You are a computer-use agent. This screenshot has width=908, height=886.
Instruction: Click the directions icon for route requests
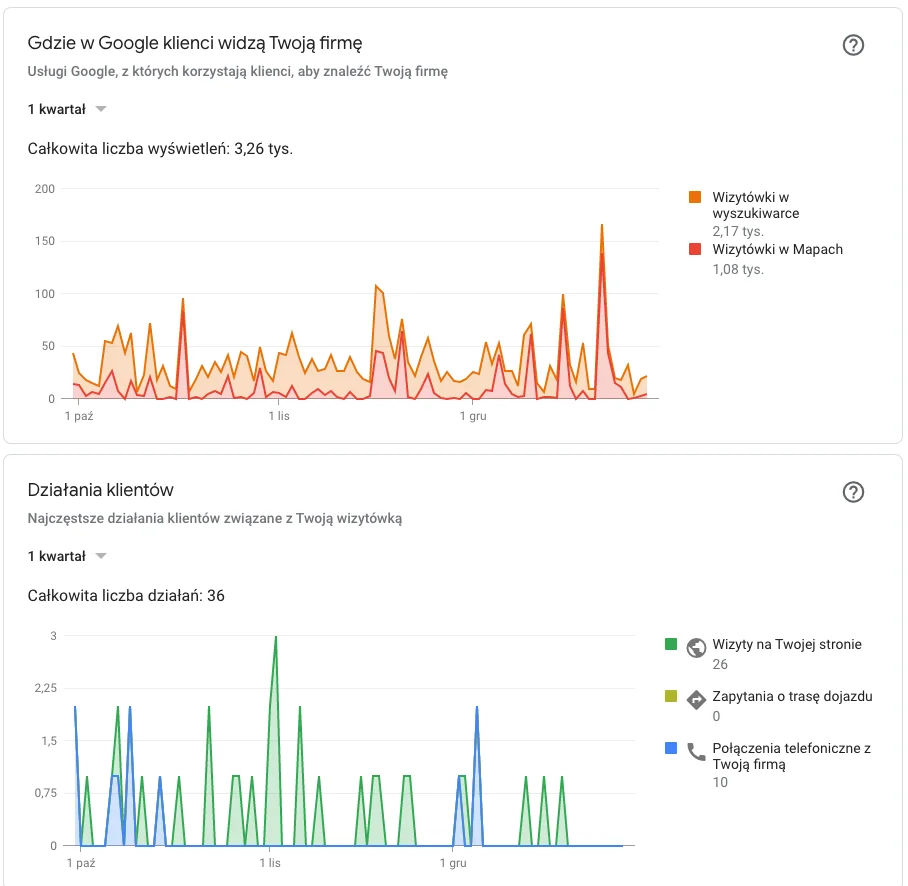click(697, 699)
